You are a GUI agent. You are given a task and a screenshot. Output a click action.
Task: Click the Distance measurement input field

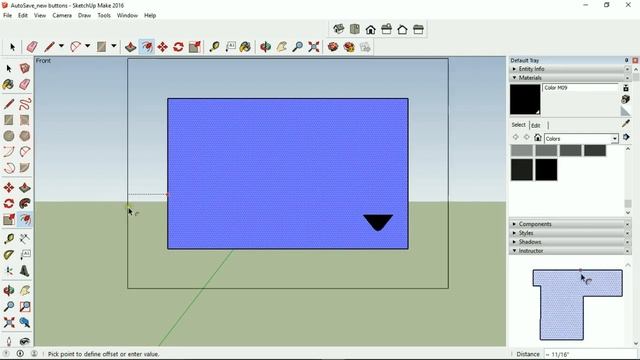click(x=590, y=354)
